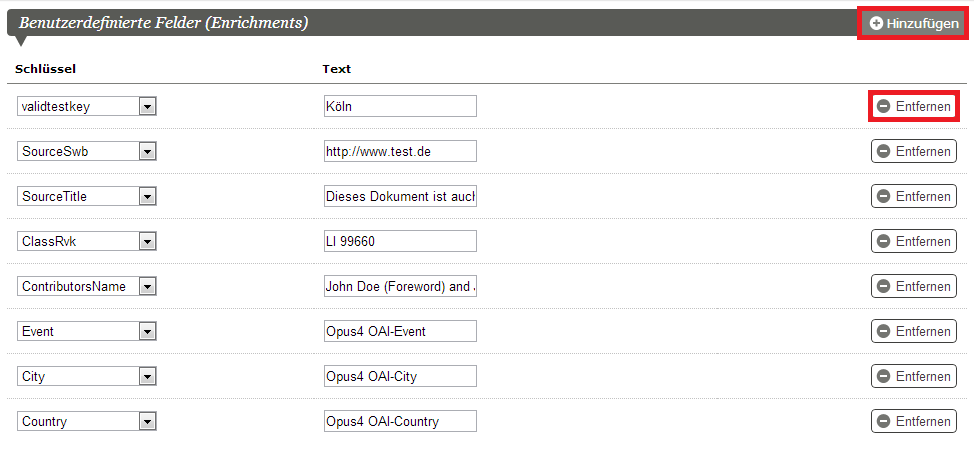Select the Opus4 OAI-City text field
Viewport: 974px width, 449px height.
point(400,376)
